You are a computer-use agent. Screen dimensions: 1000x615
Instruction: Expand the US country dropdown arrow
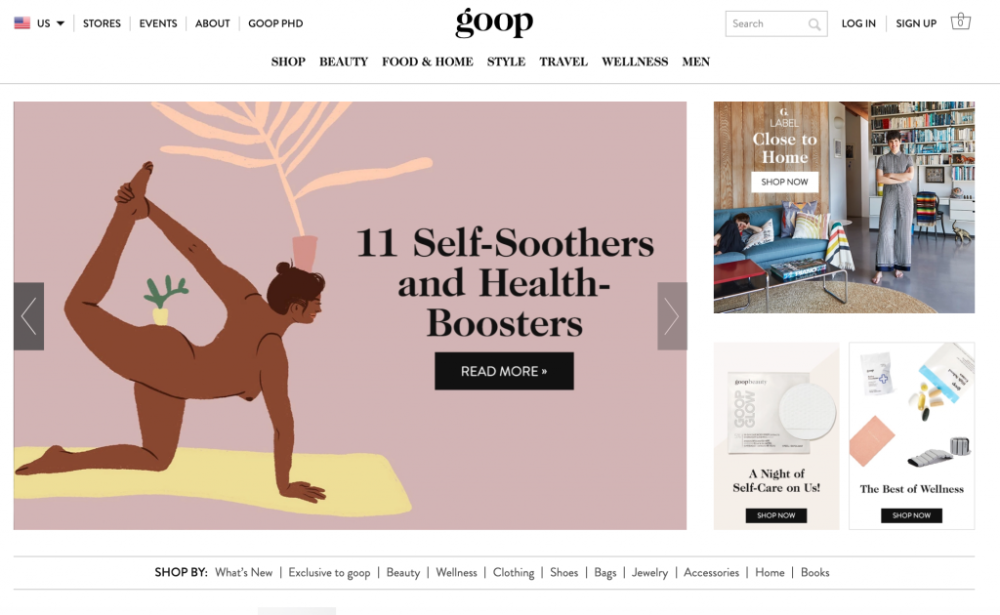61,24
